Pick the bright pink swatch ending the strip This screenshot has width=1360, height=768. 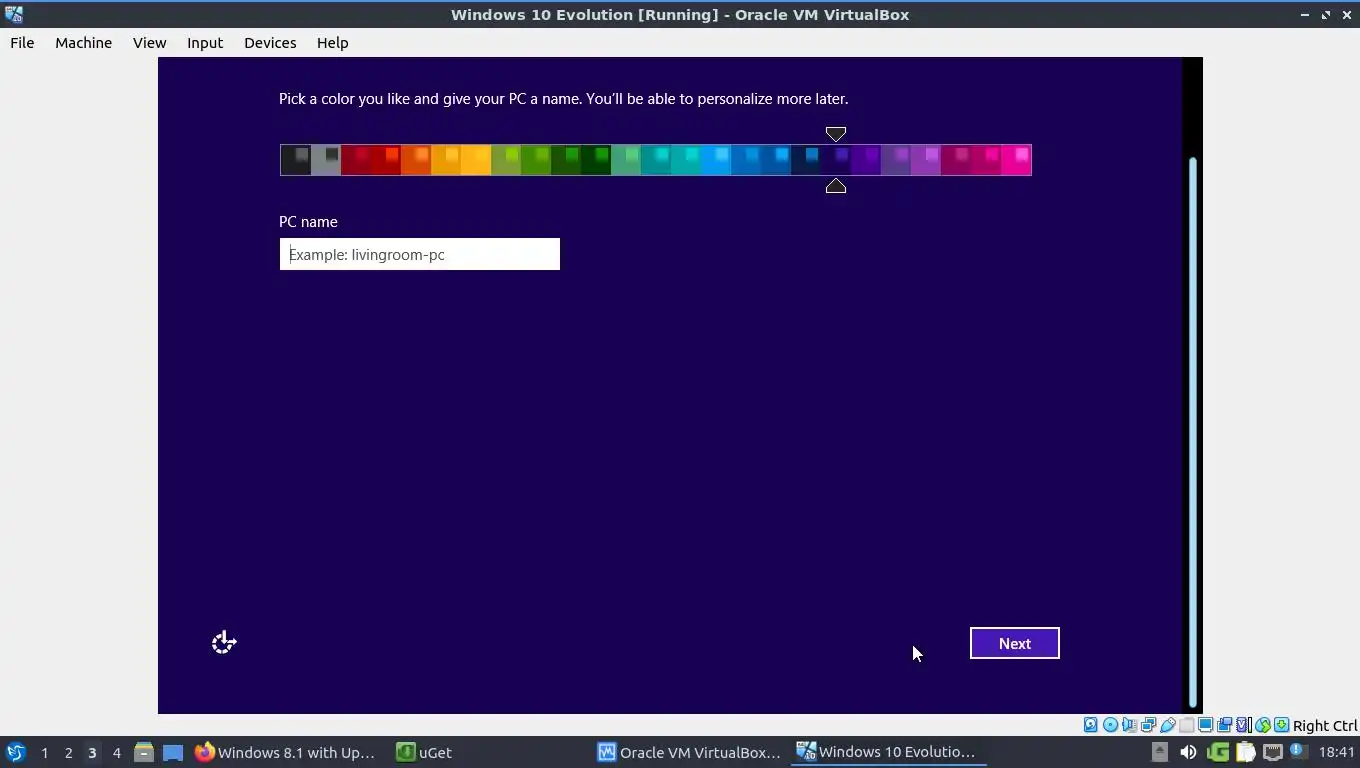pyautogui.click(x=1016, y=160)
